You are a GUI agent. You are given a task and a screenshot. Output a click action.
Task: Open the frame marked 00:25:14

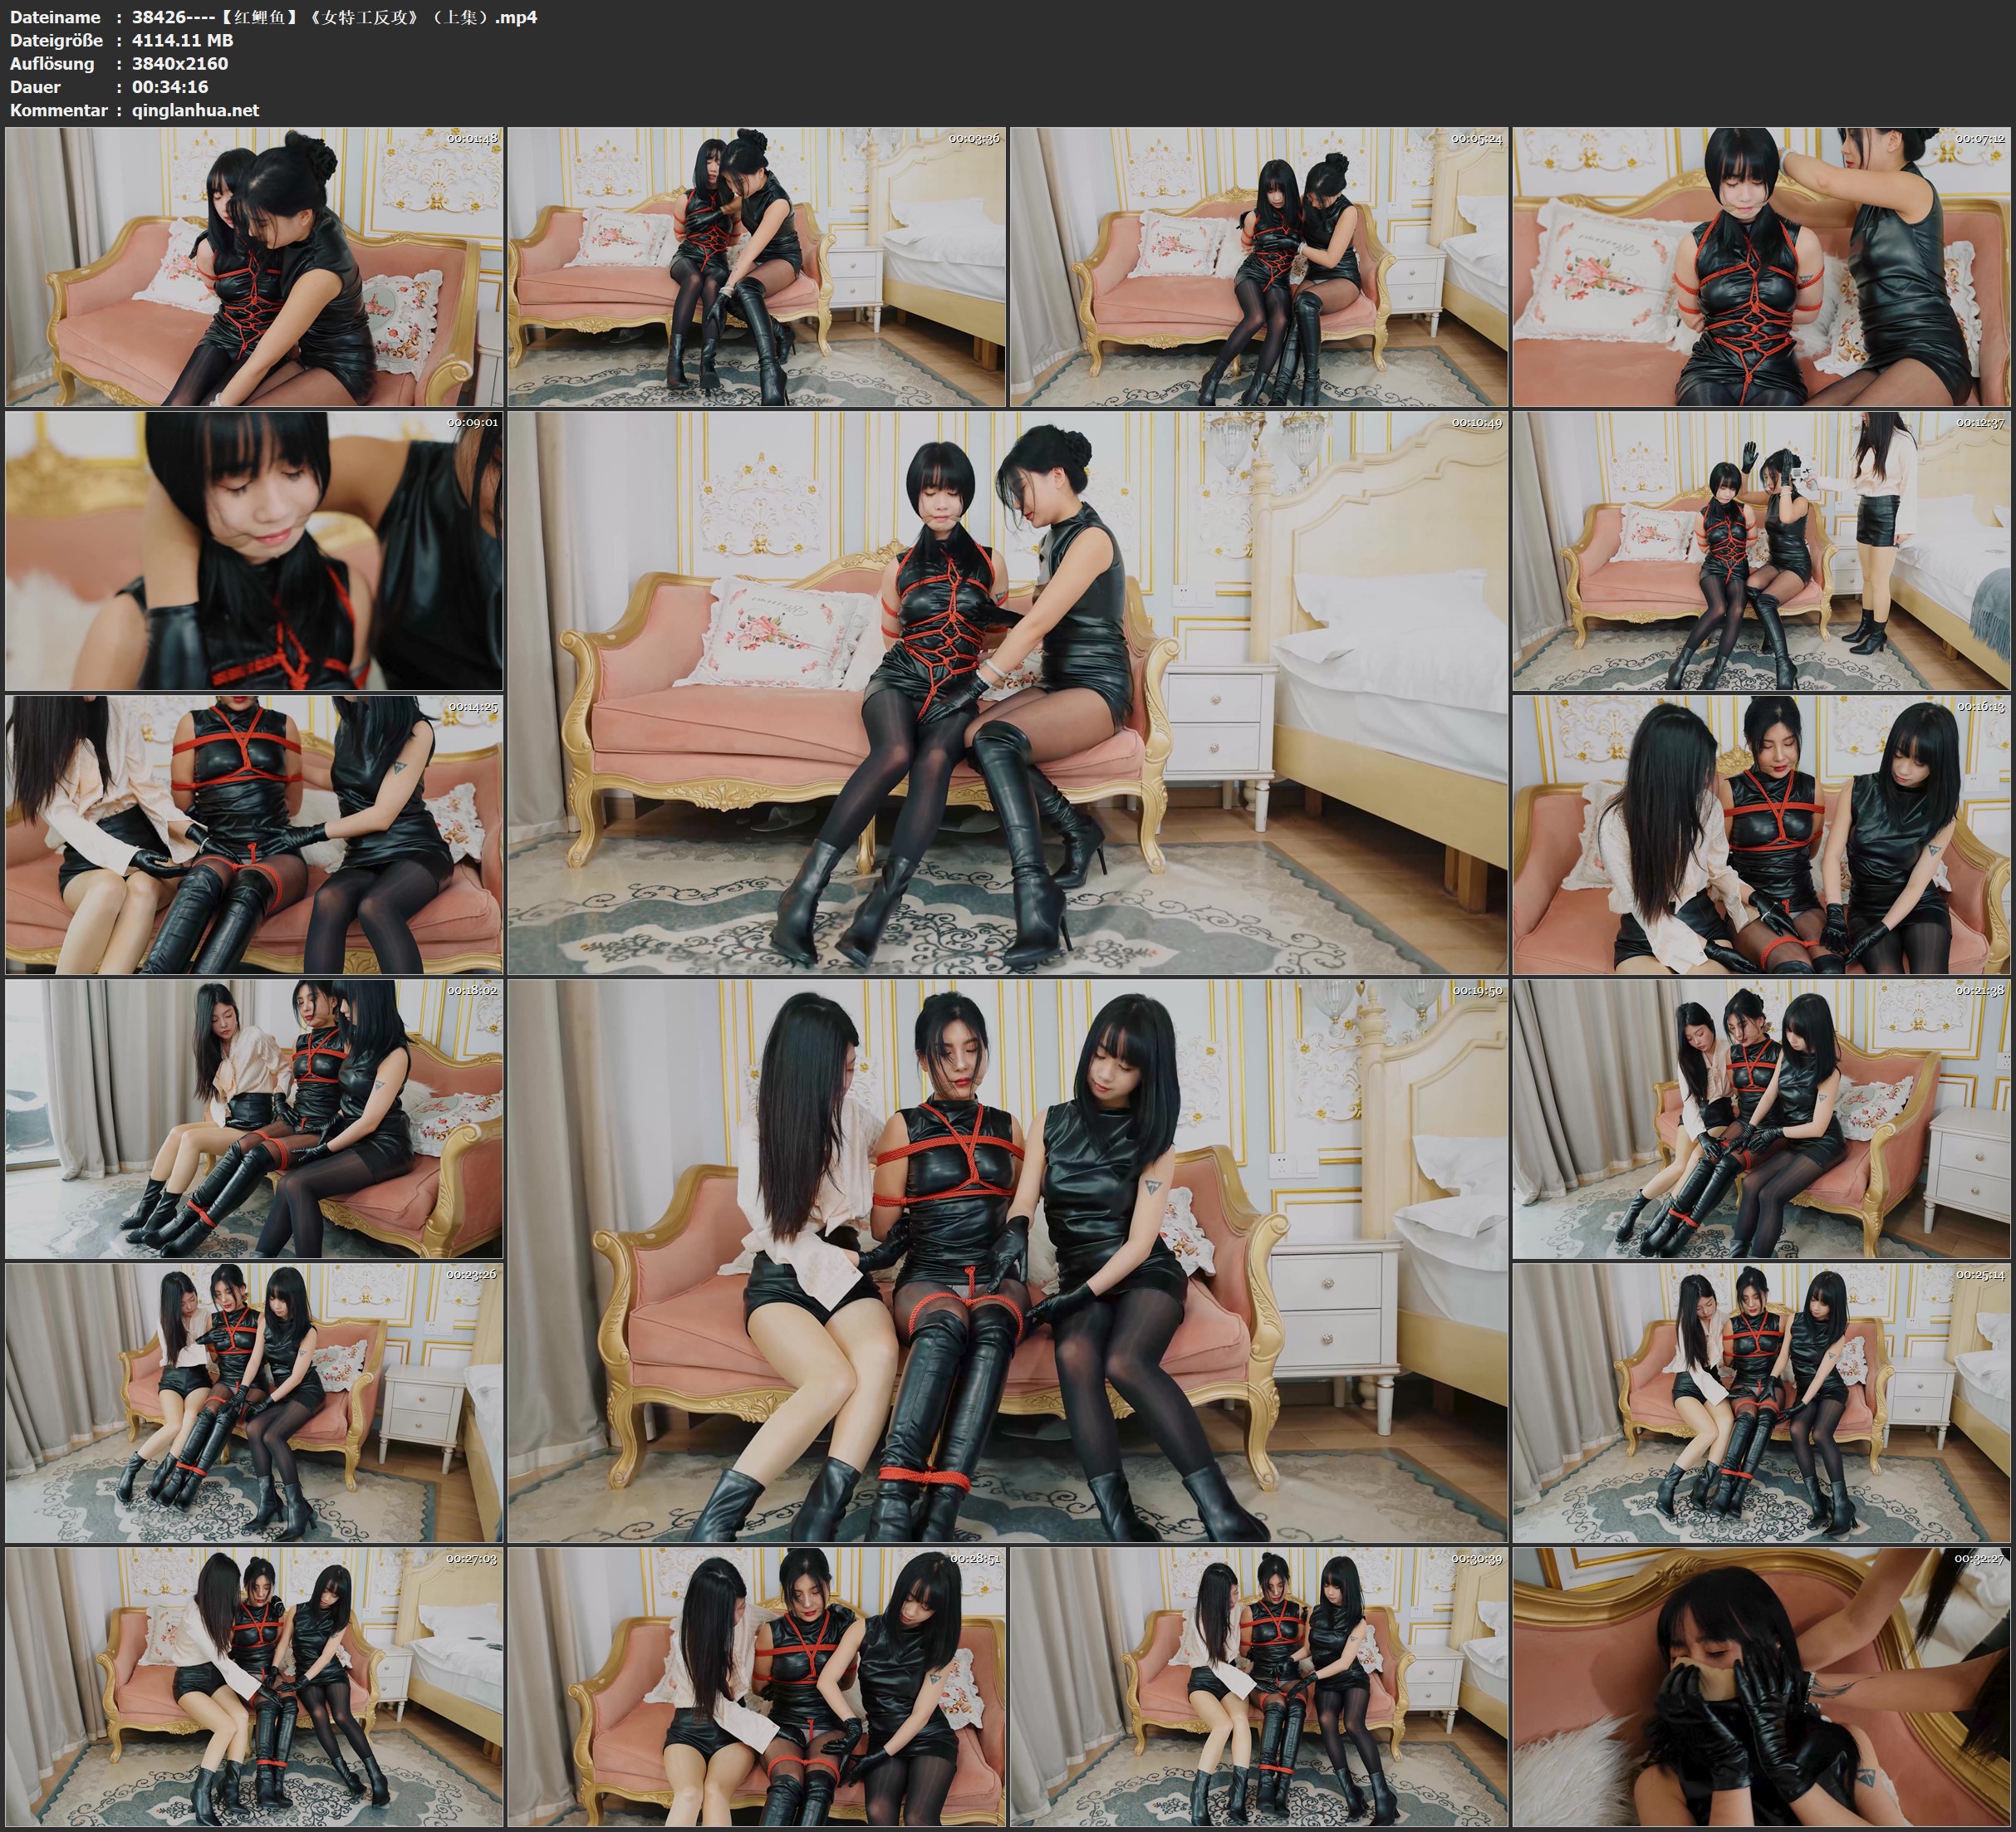tap(1761, 1402)
